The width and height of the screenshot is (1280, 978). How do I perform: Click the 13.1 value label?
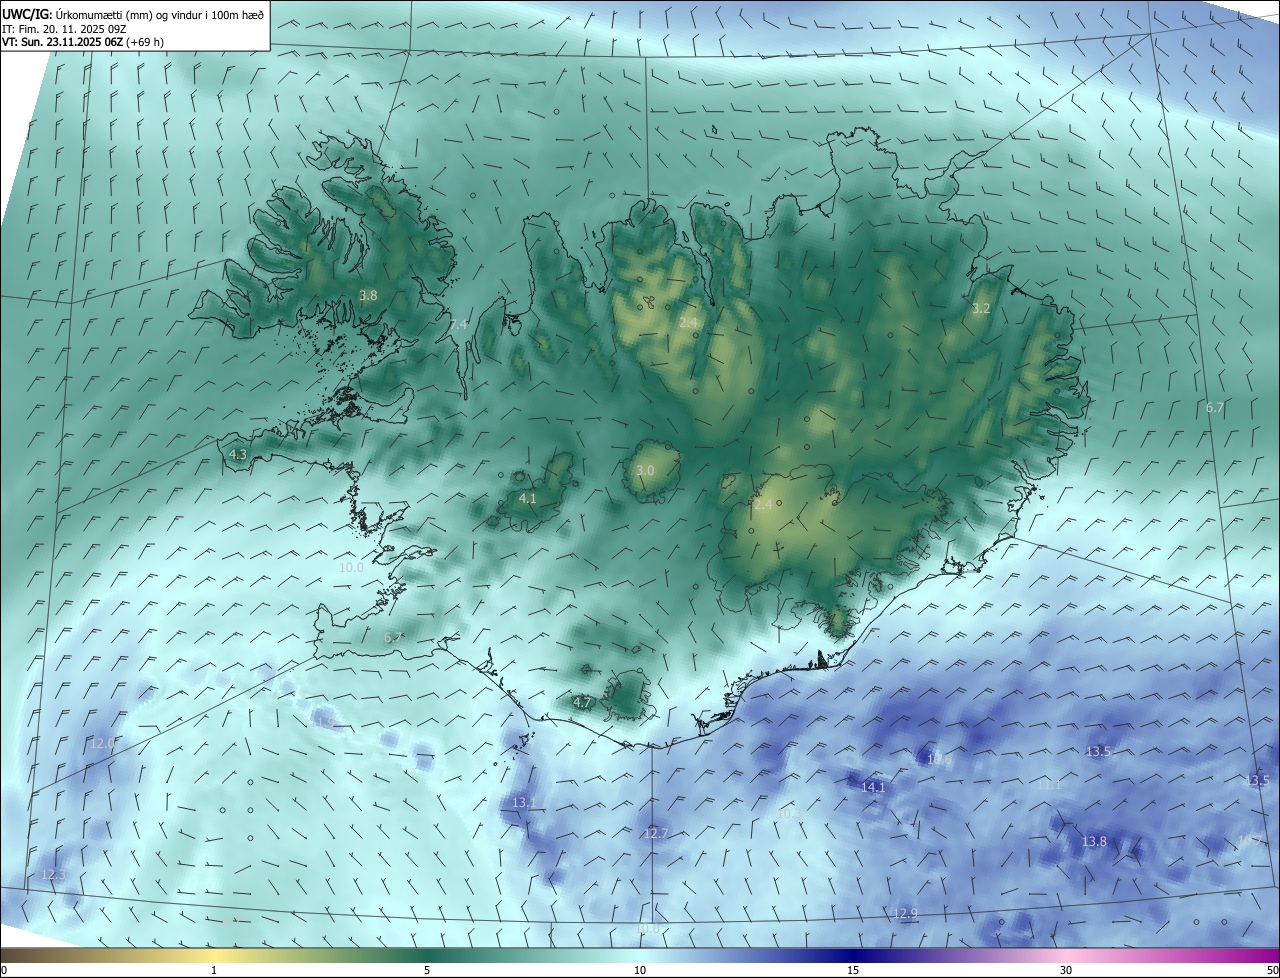(x=524, y=803)
